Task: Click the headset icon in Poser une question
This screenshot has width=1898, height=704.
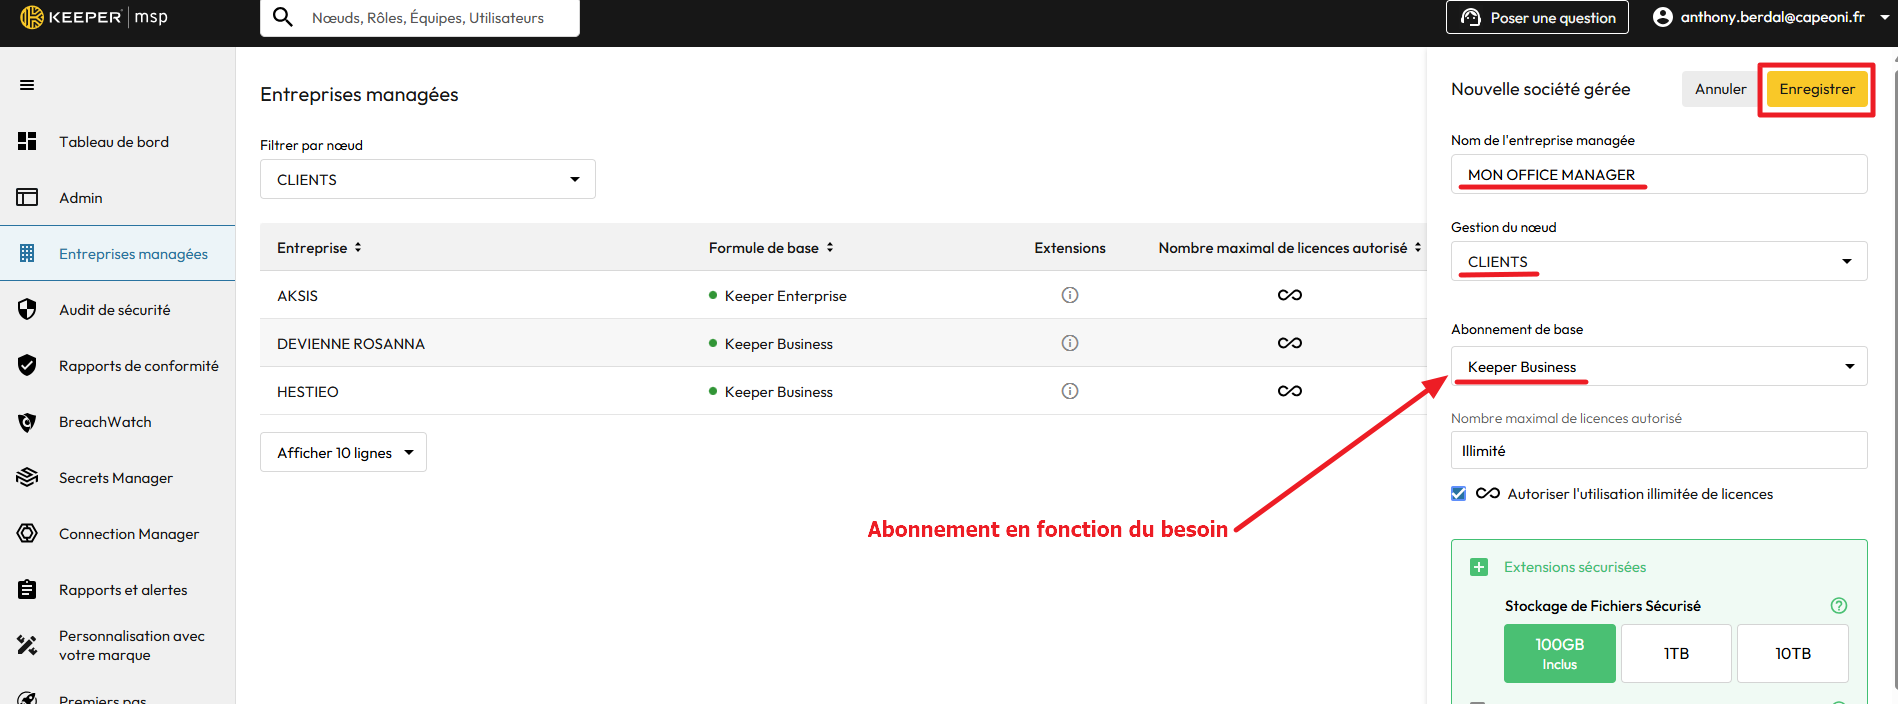Action: 1470,17
